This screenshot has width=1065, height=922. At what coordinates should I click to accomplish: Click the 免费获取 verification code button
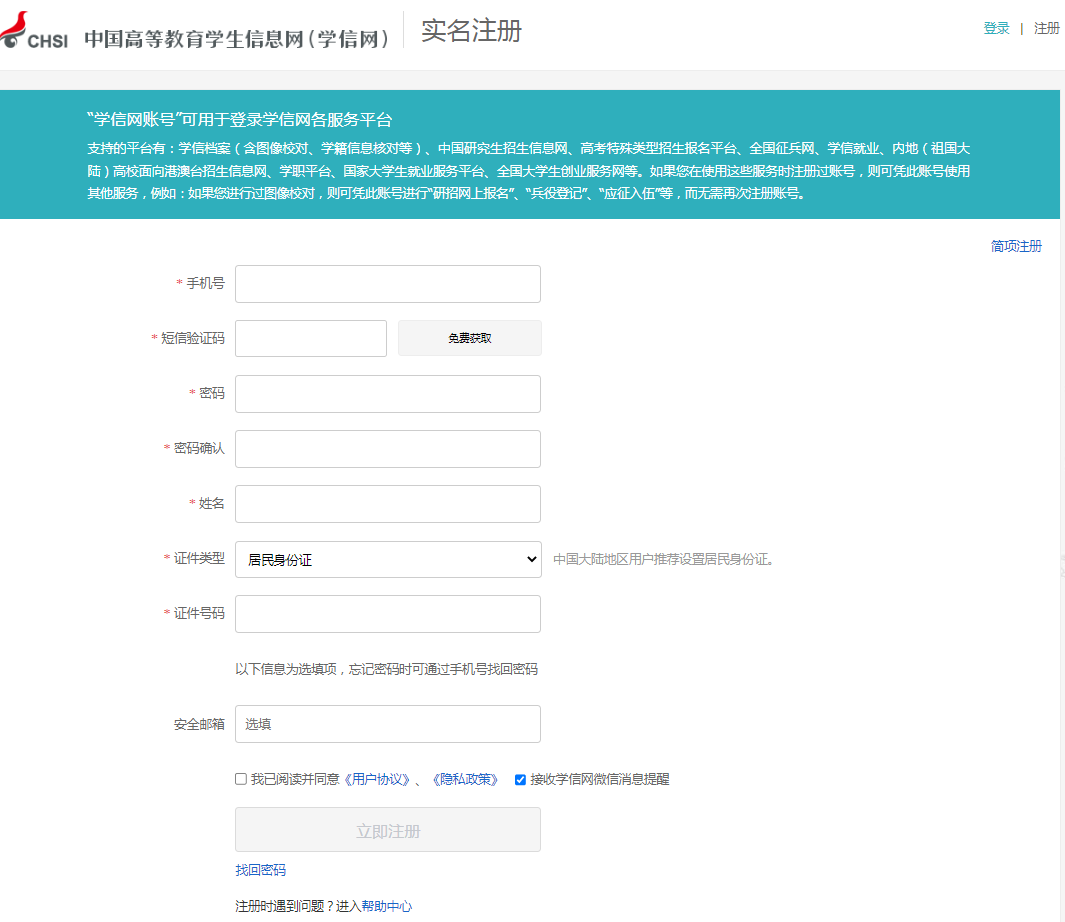(x=470, y=338)
